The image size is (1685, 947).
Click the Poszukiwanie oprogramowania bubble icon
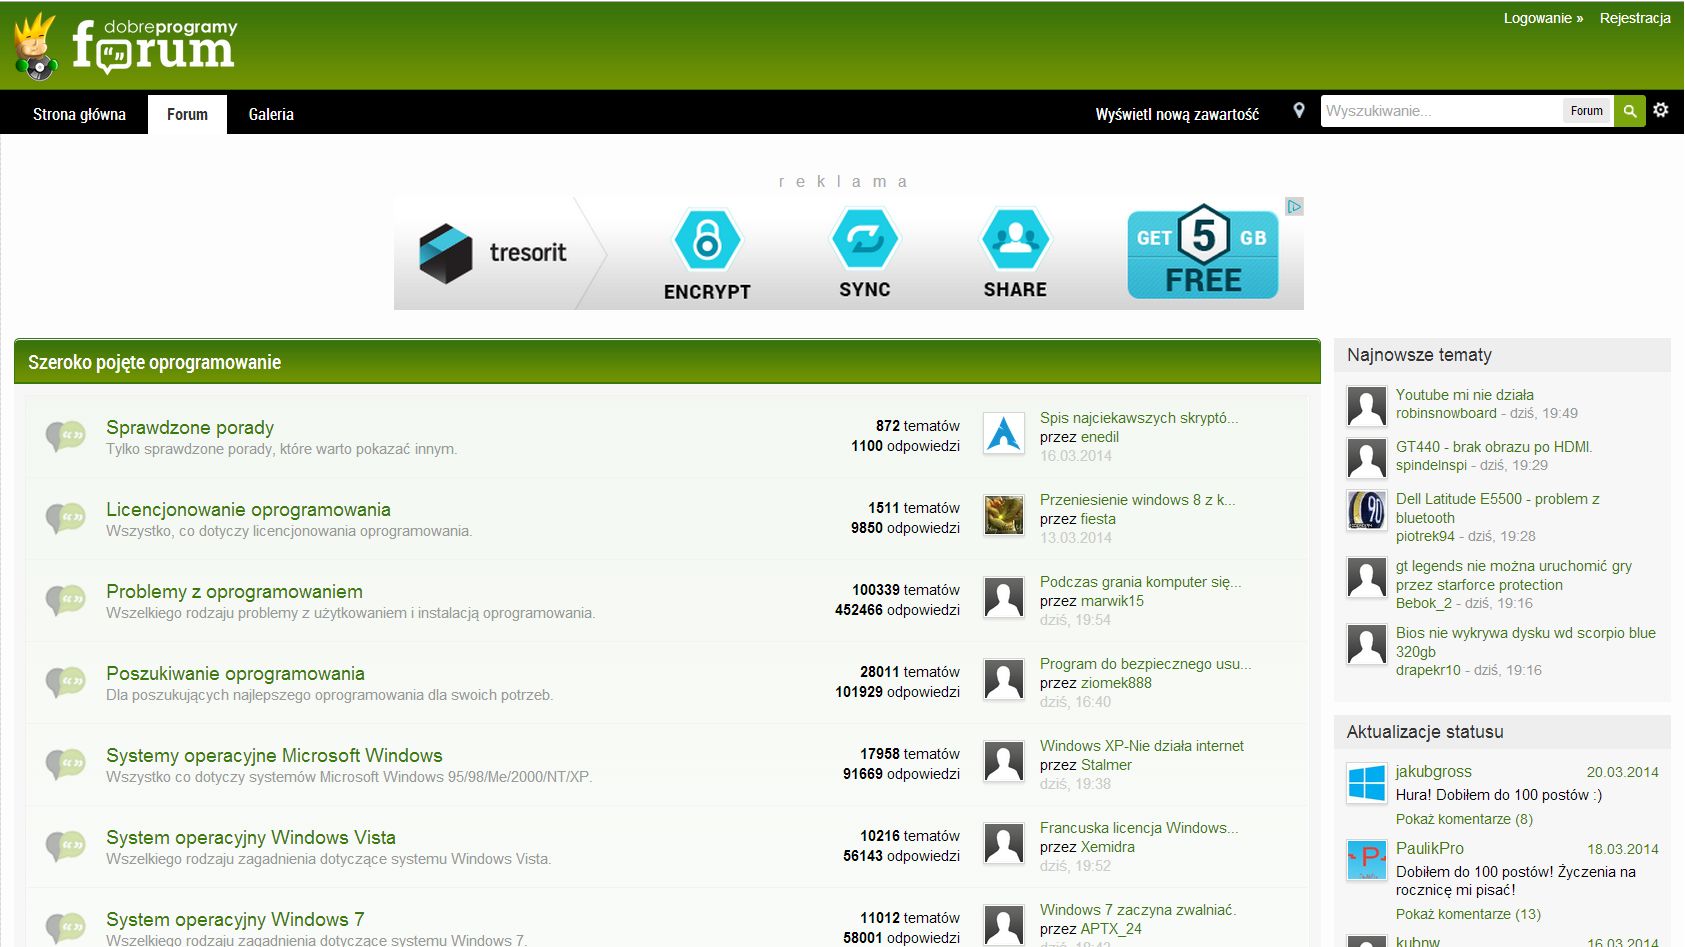[65, 682]
